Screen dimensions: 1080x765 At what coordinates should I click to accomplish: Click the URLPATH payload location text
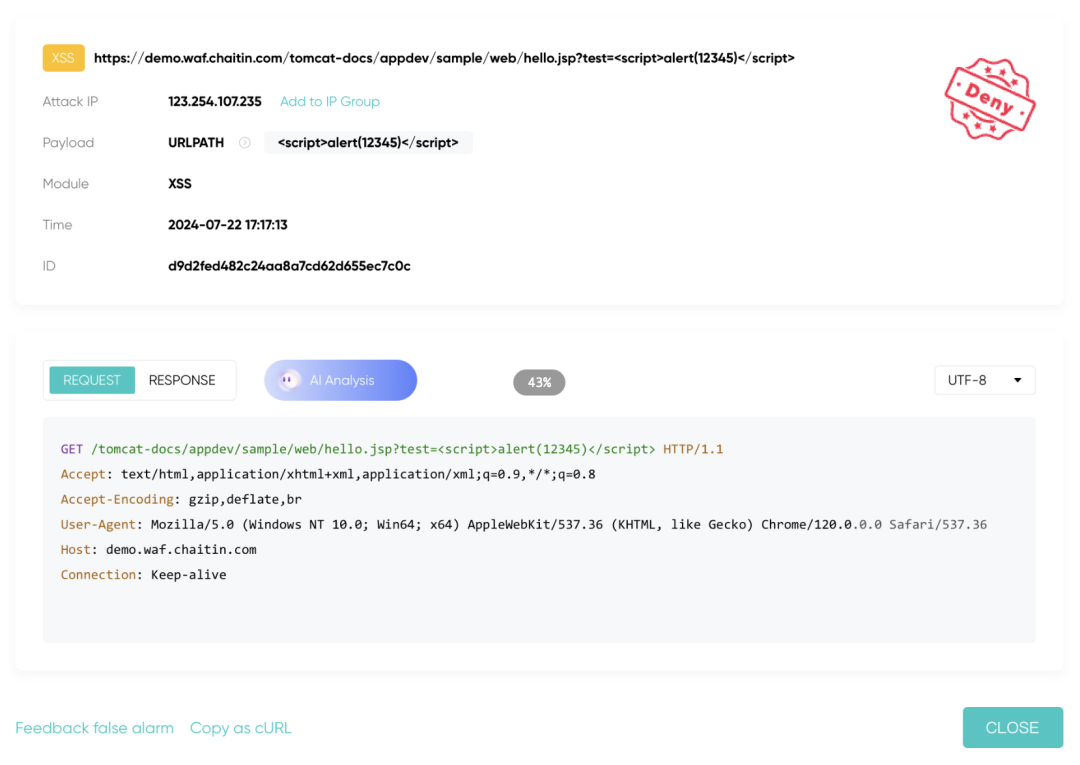196,143
